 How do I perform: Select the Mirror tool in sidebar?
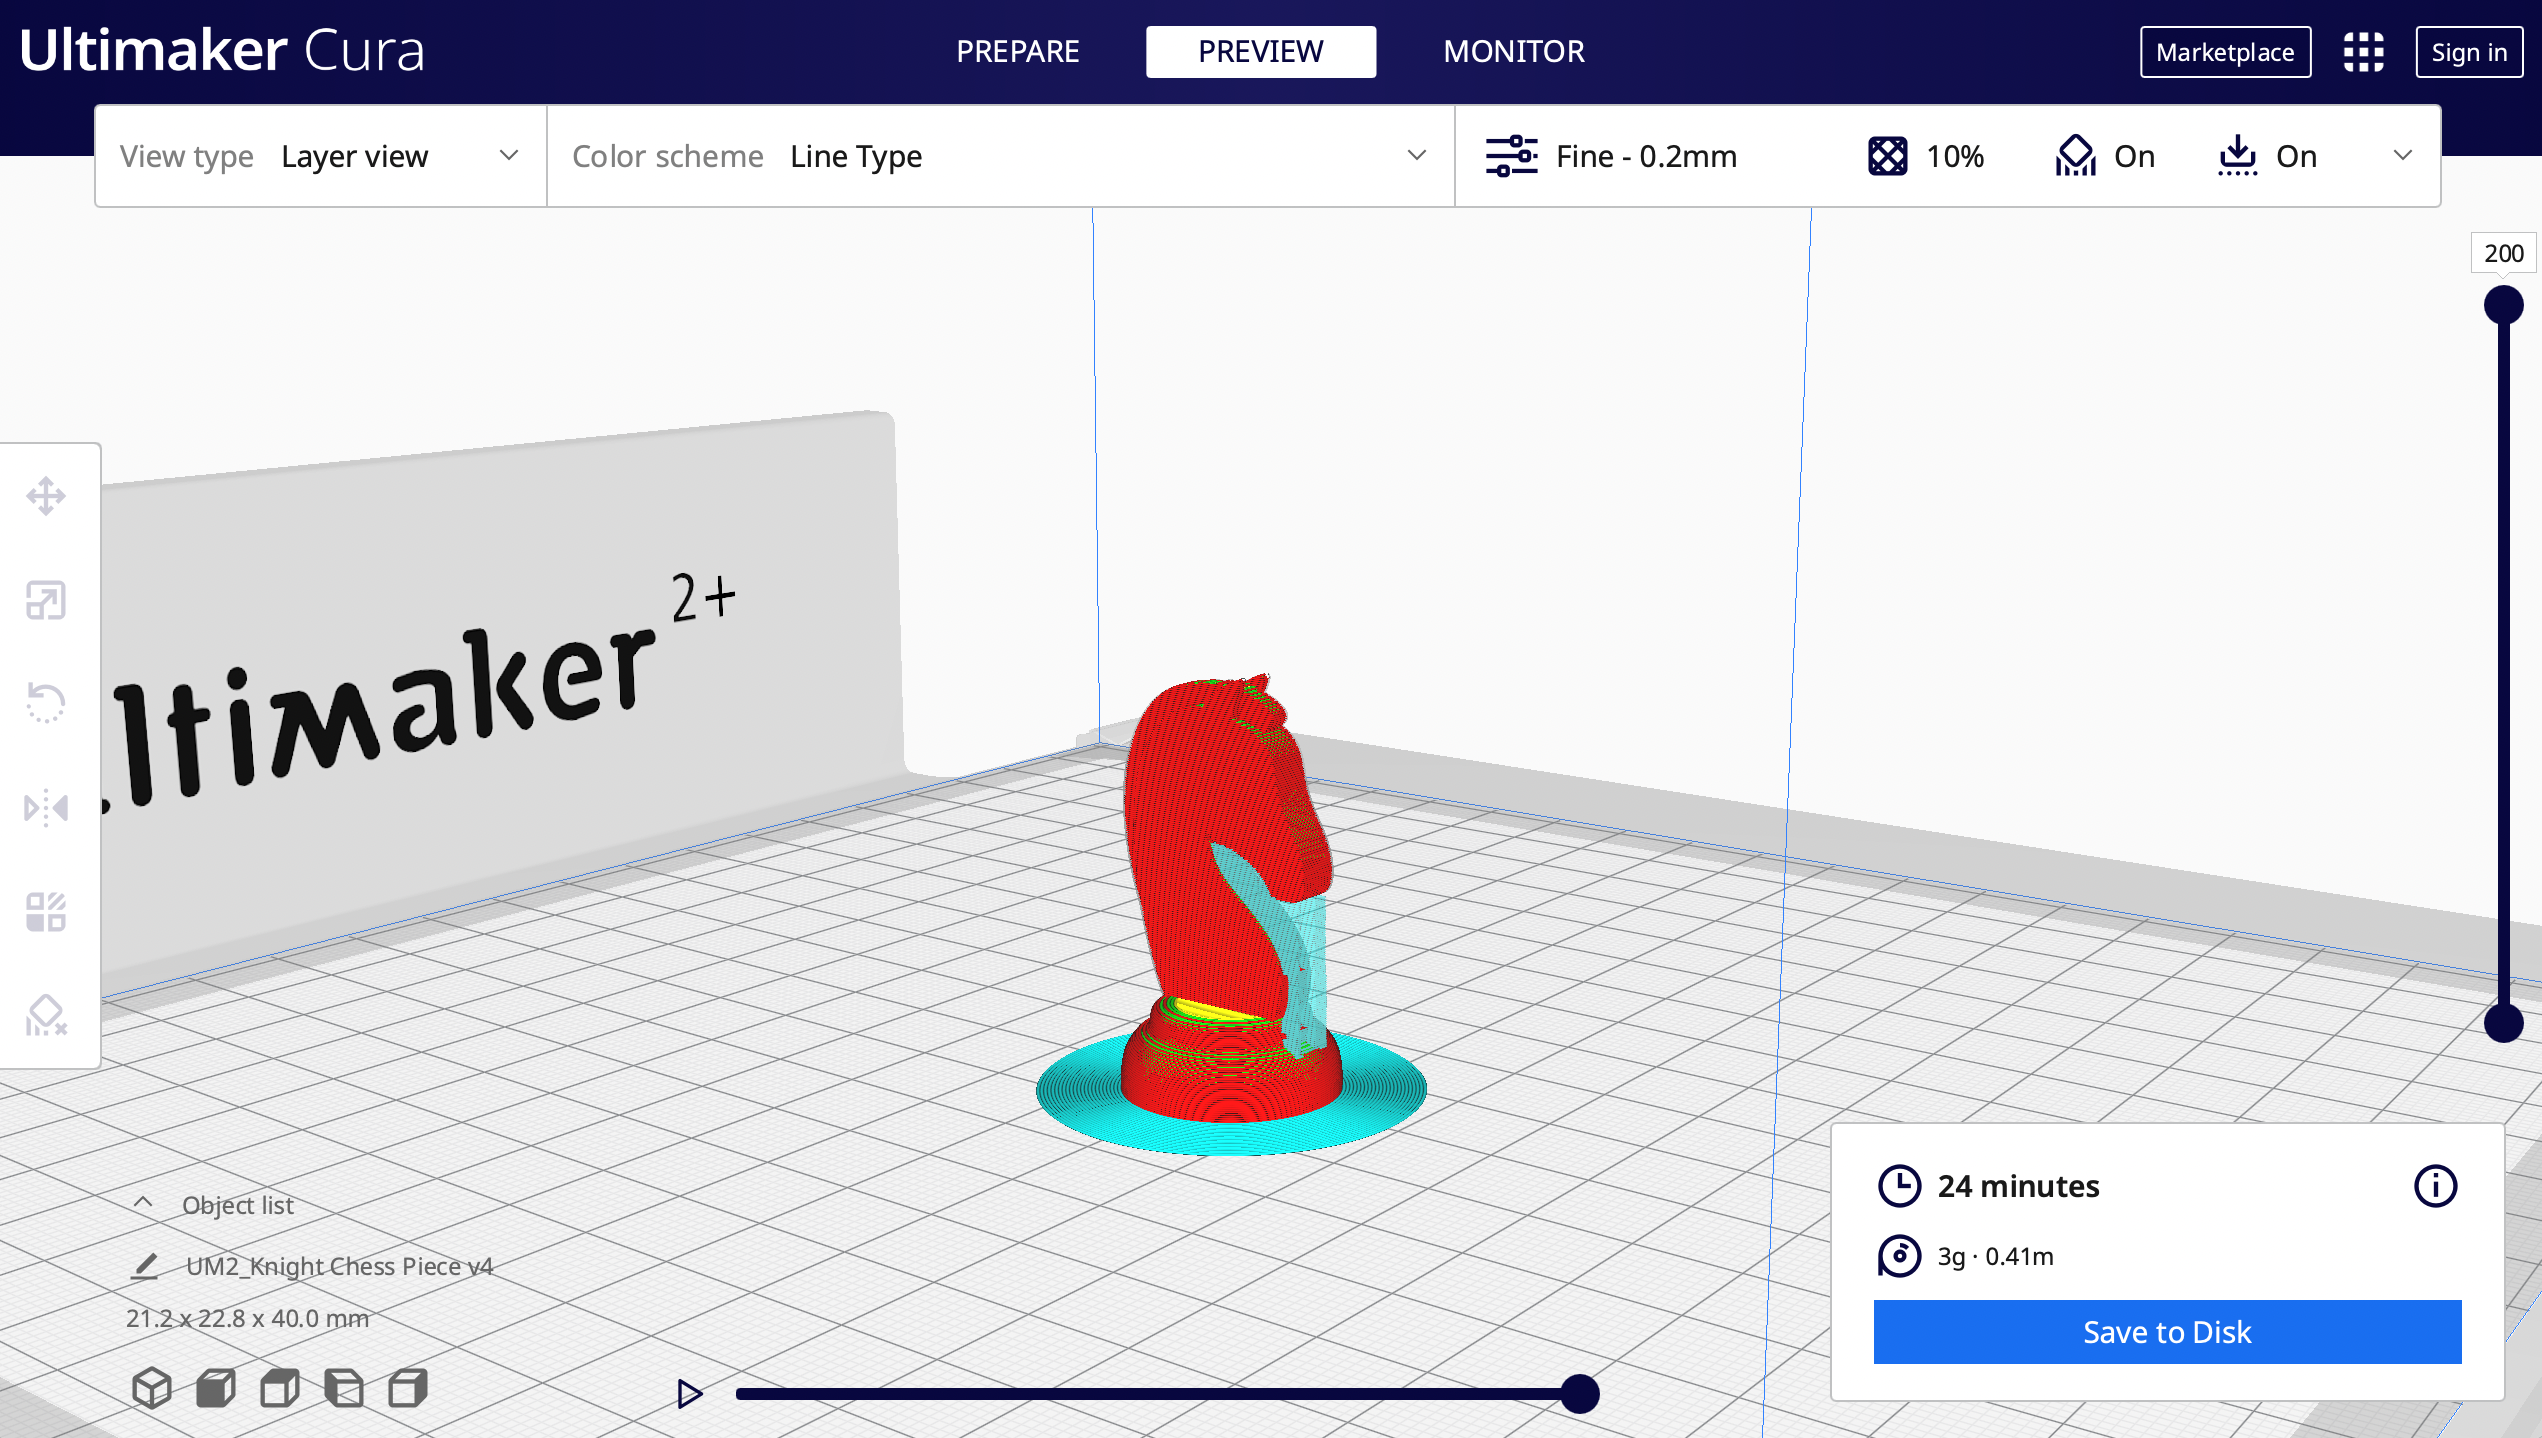pyautogui.click(x=46, y=807)
